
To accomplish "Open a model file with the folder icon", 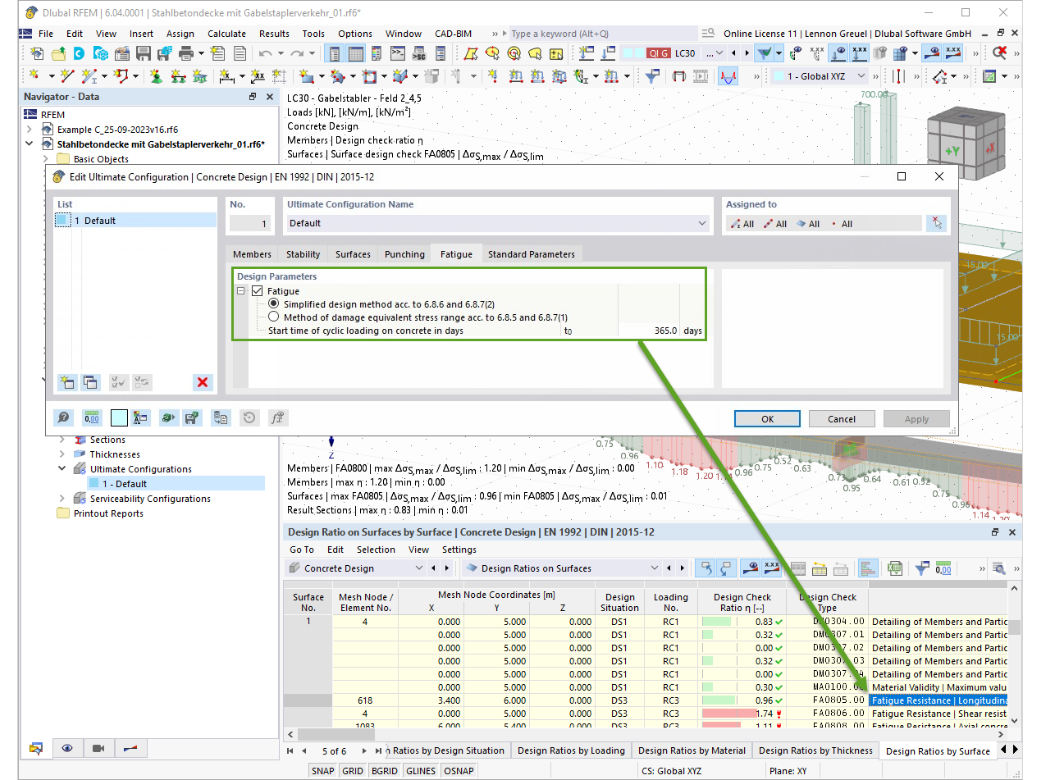I will tap(58, 54).
